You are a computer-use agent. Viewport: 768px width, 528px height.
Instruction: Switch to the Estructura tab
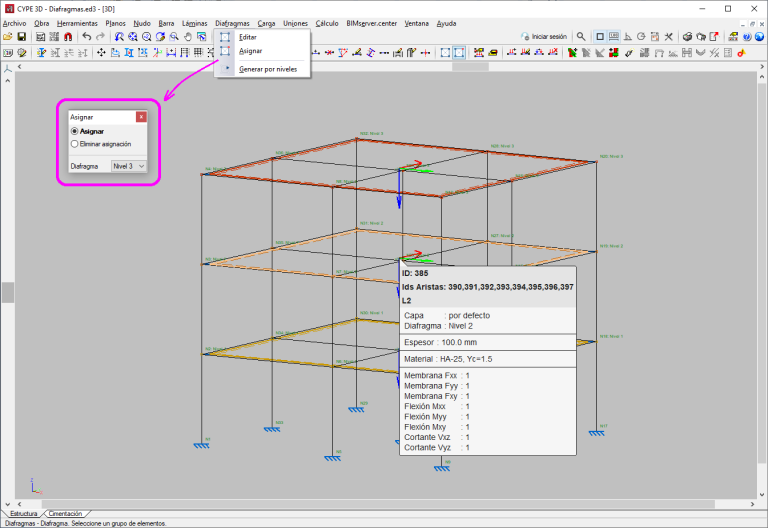22,513
